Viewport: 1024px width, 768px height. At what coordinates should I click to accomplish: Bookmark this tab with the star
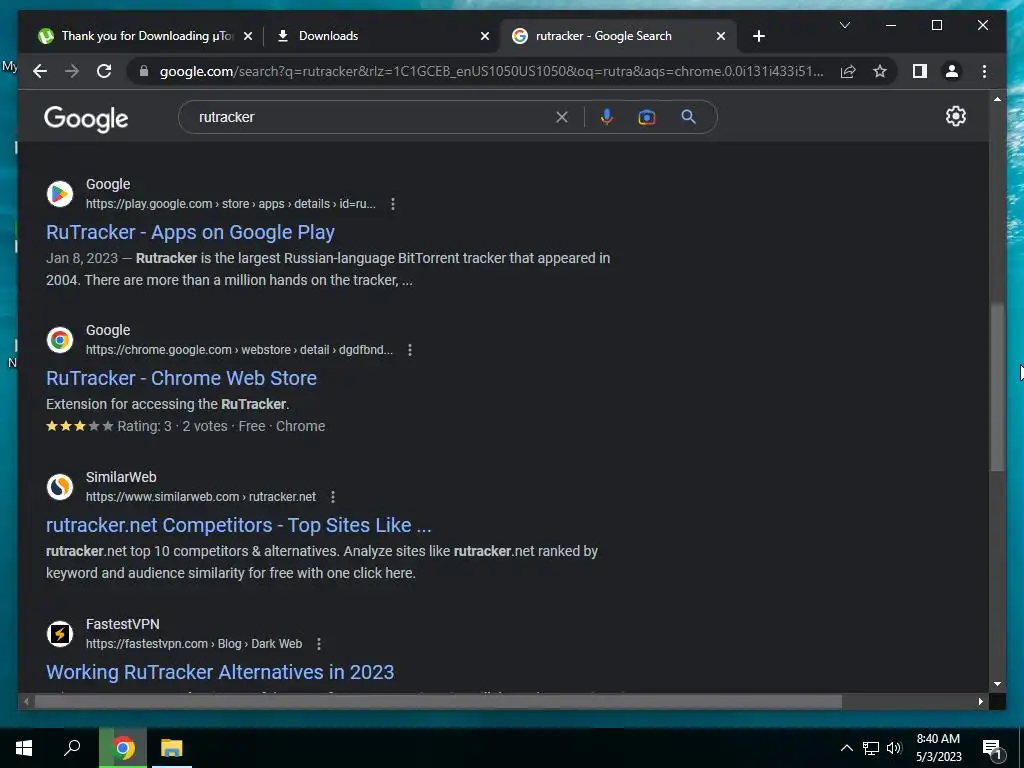tap(880, 71)
